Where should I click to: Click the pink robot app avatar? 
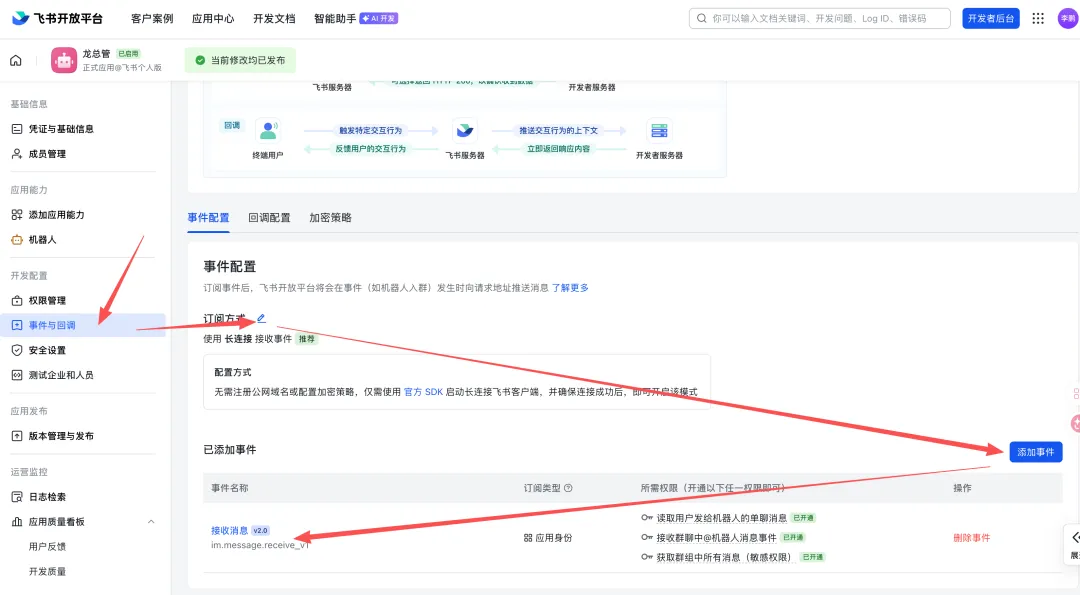pos(63,61)
